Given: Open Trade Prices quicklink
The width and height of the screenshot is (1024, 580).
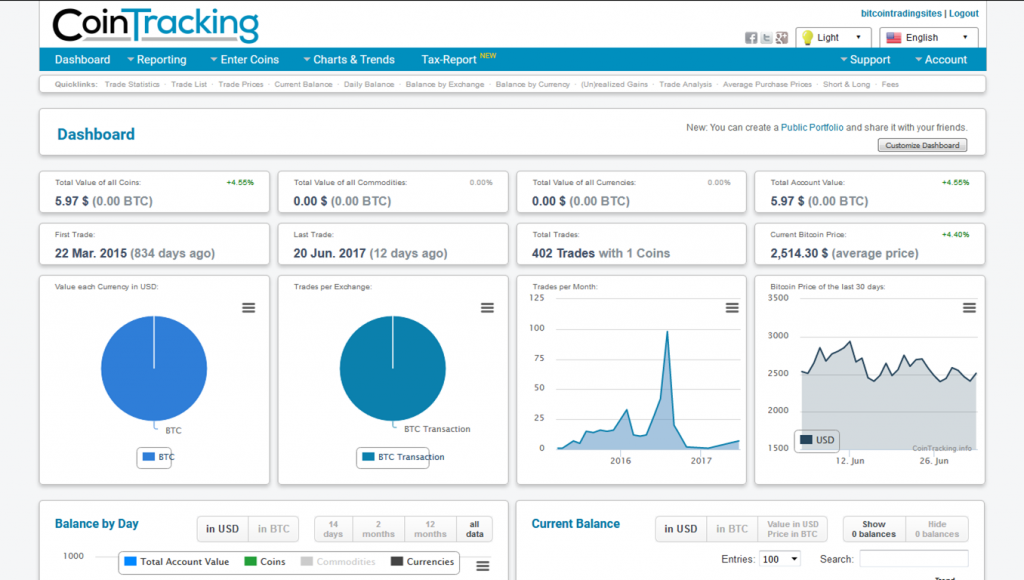Looking at the screenshot, I should 240,84.
